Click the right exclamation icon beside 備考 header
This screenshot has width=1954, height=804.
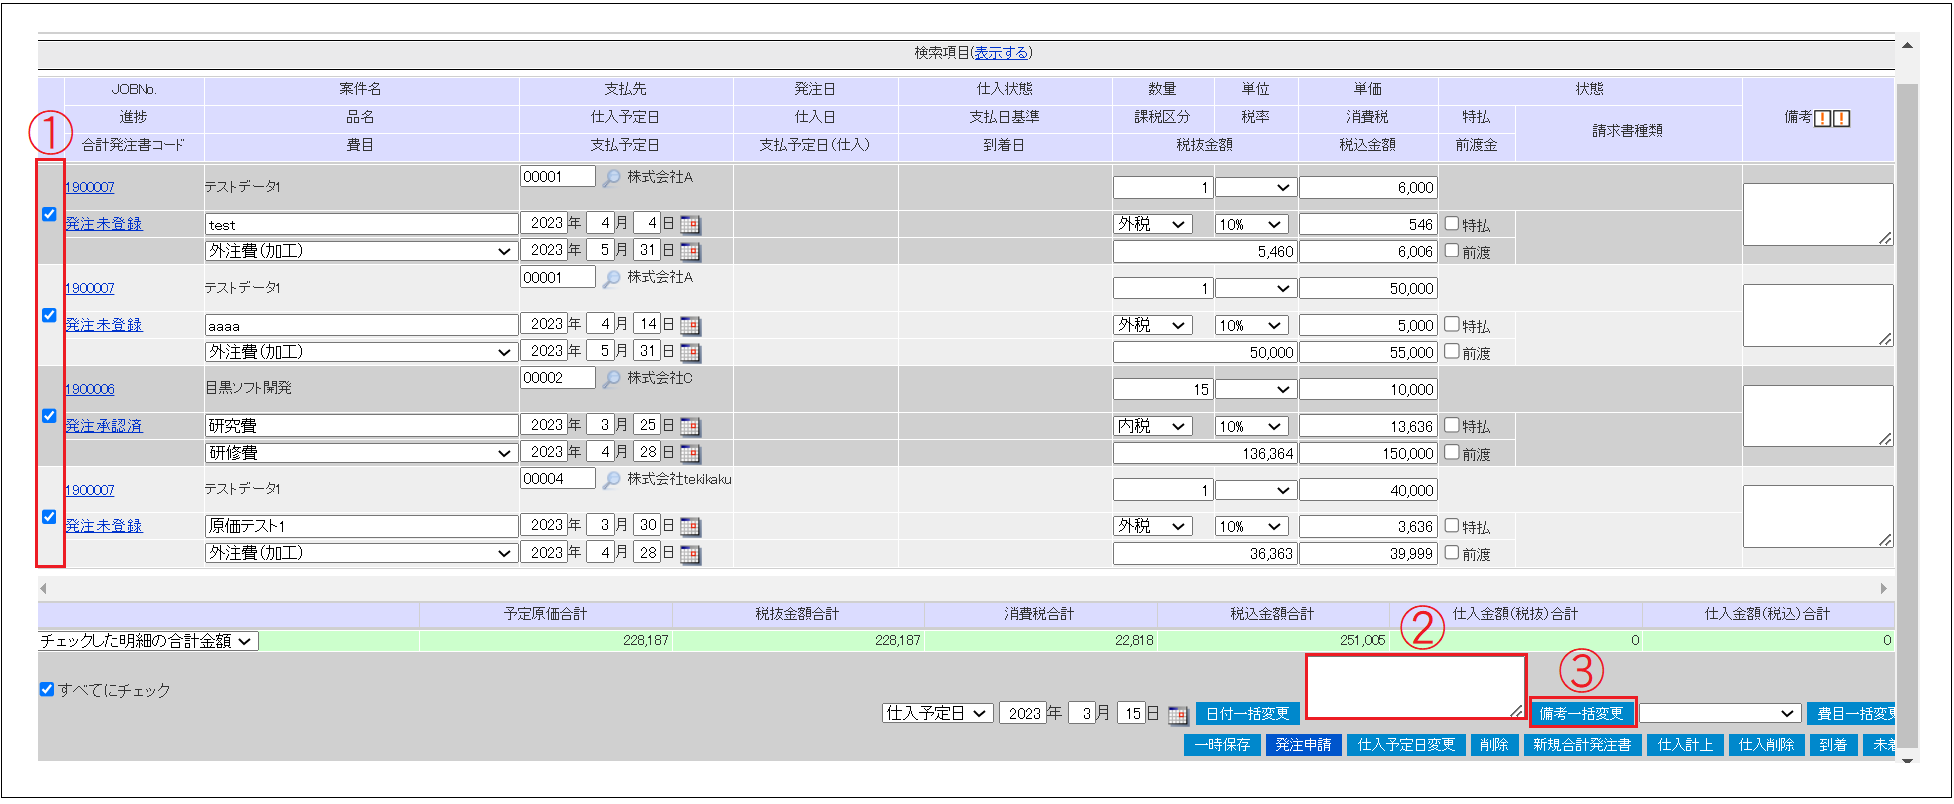(1842, 118)
